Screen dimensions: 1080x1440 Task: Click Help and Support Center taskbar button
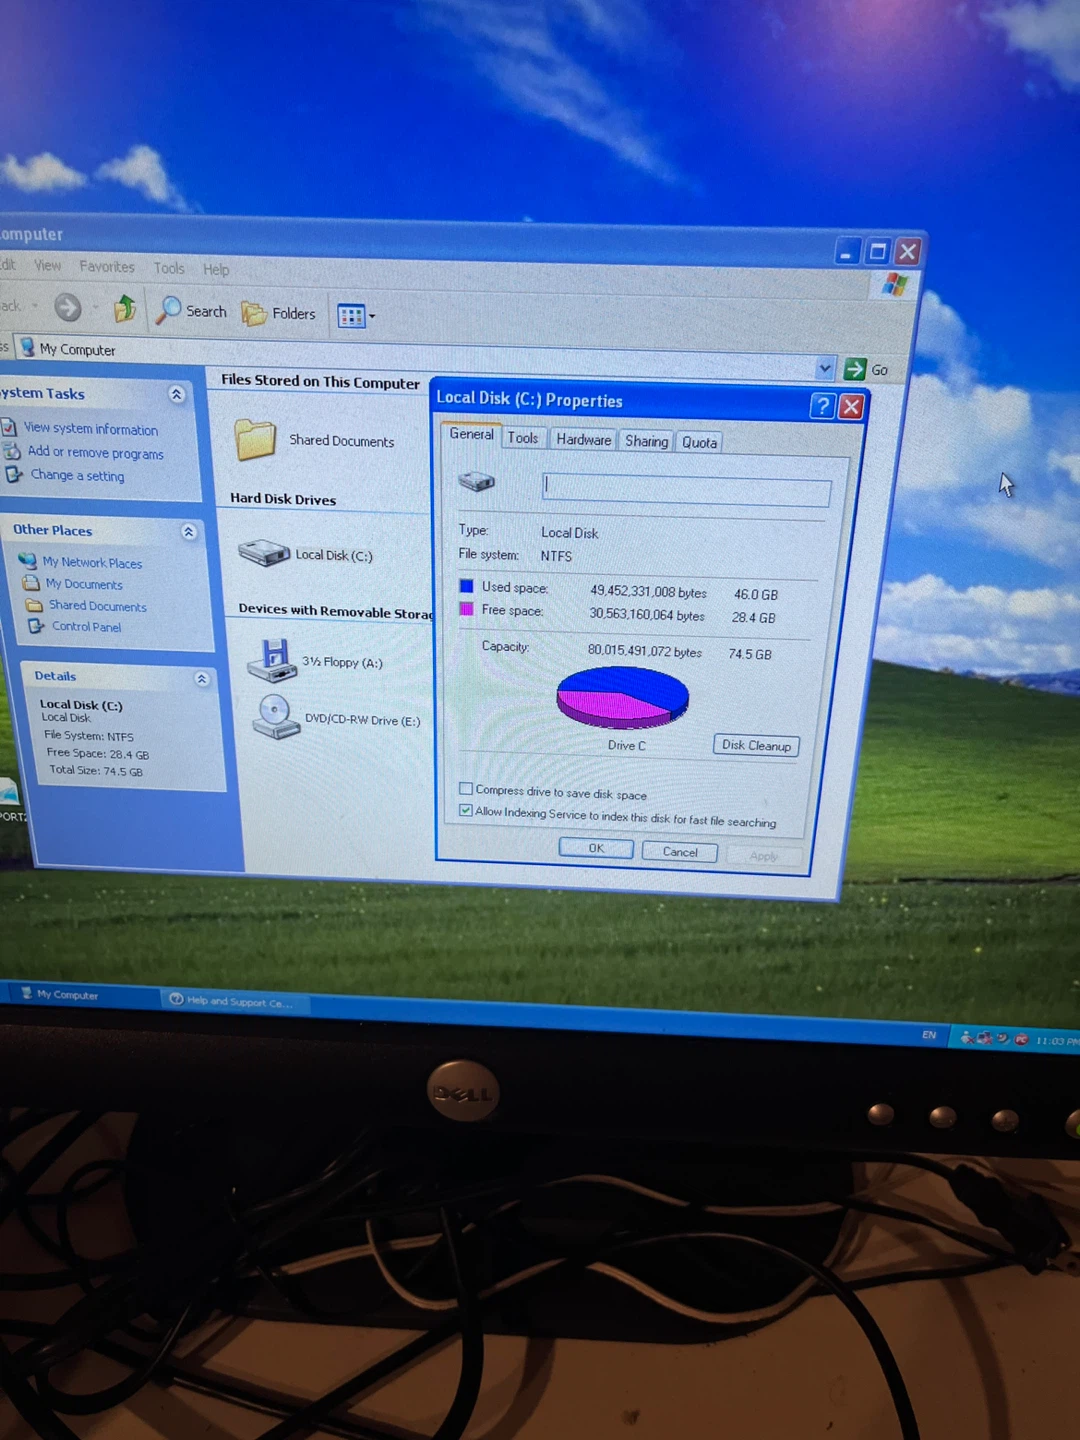point(235,1001)
